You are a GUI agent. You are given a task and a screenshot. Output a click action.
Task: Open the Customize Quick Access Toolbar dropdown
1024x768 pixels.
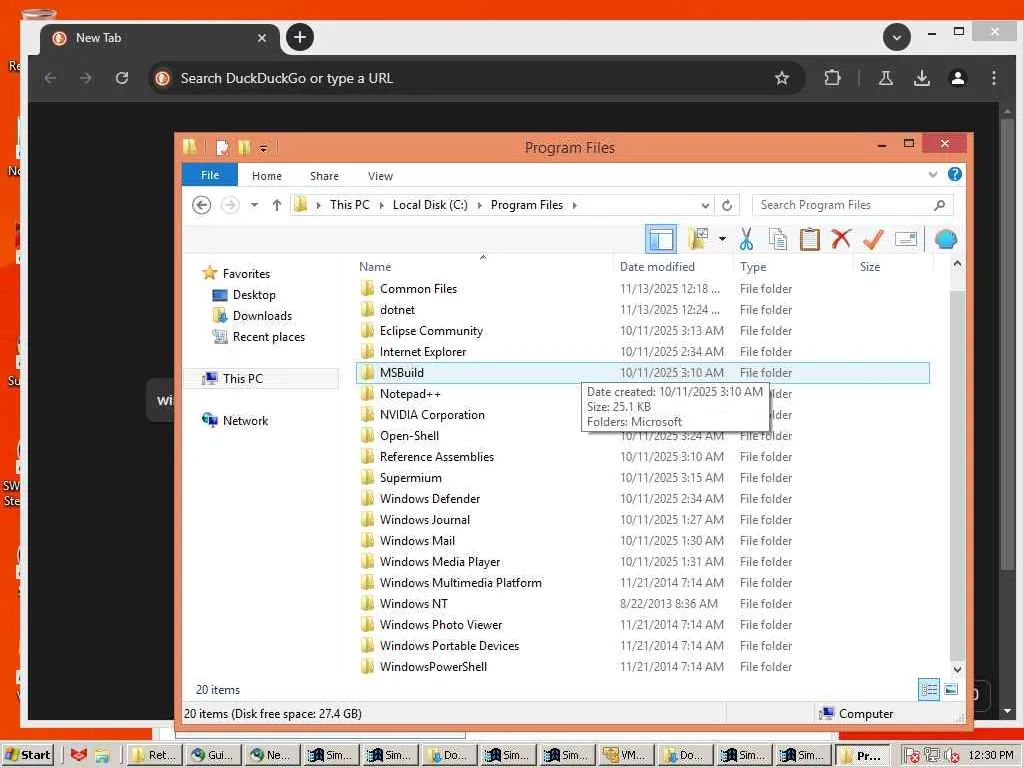pos(263,148)
